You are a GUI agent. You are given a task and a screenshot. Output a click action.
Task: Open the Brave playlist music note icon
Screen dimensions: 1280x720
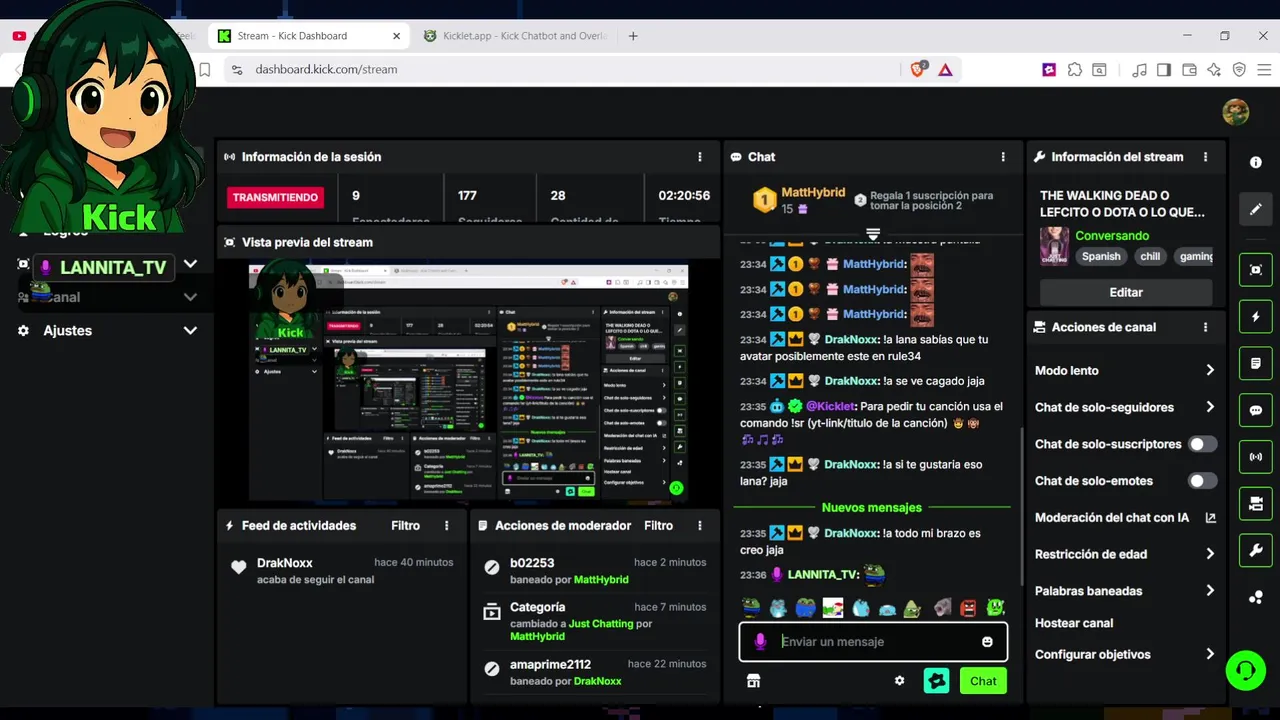click(1139, 69)
